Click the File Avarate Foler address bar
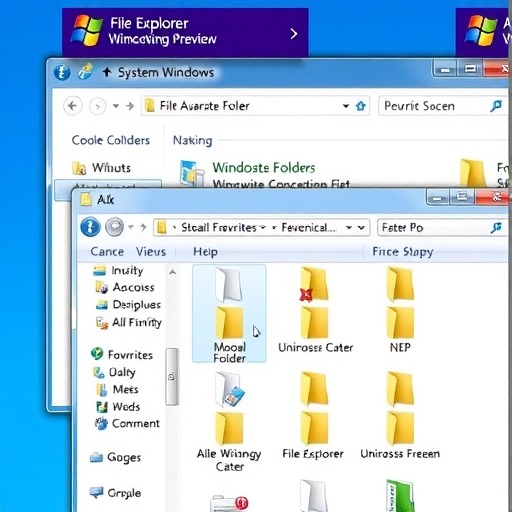The width and height of the screenshot is (512, 512). [255, 106]
